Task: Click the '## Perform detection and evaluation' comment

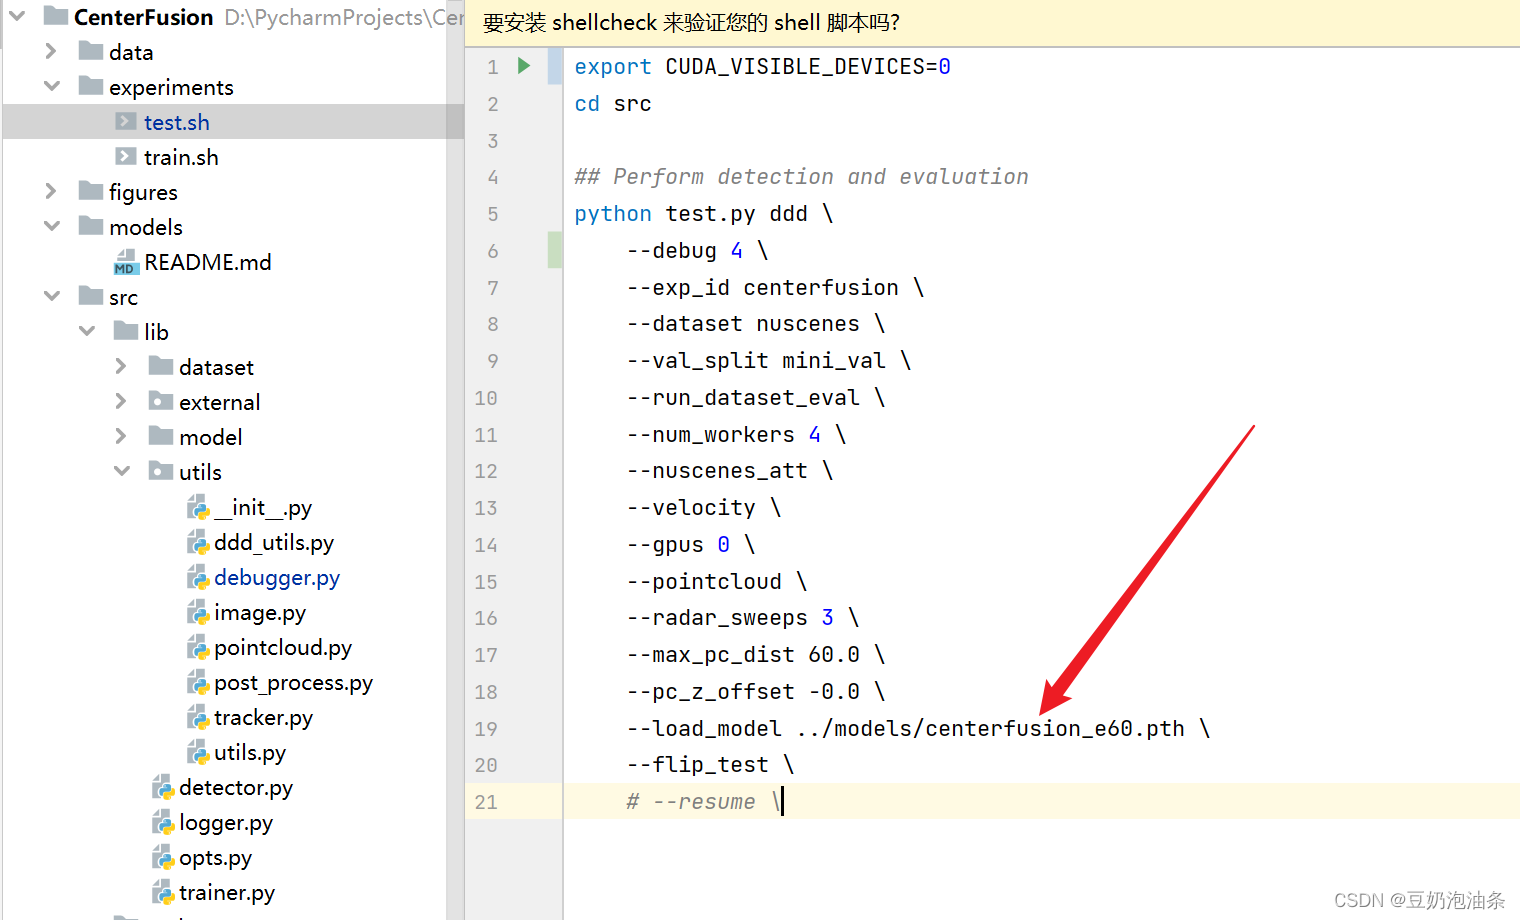Action: click(801, 177)
